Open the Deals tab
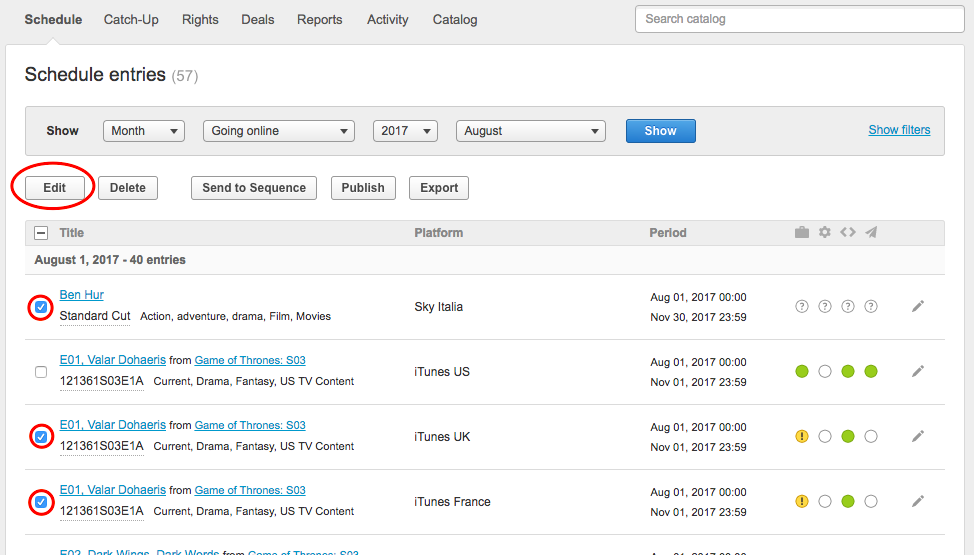This screenshot has width=974, height=555. (258, 19)
